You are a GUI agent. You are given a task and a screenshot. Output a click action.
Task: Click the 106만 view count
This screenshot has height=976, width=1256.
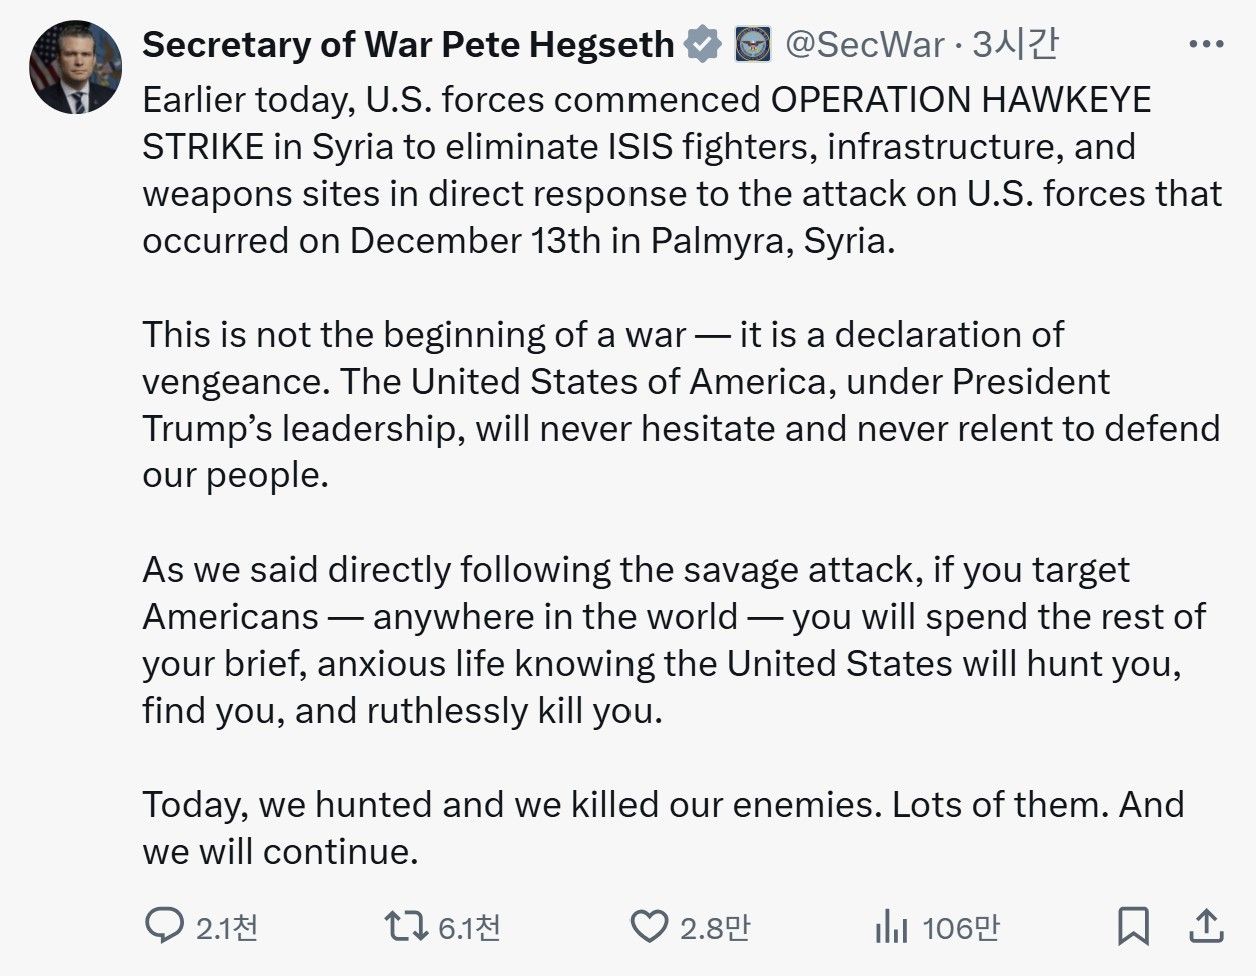[x=960, y=928]
